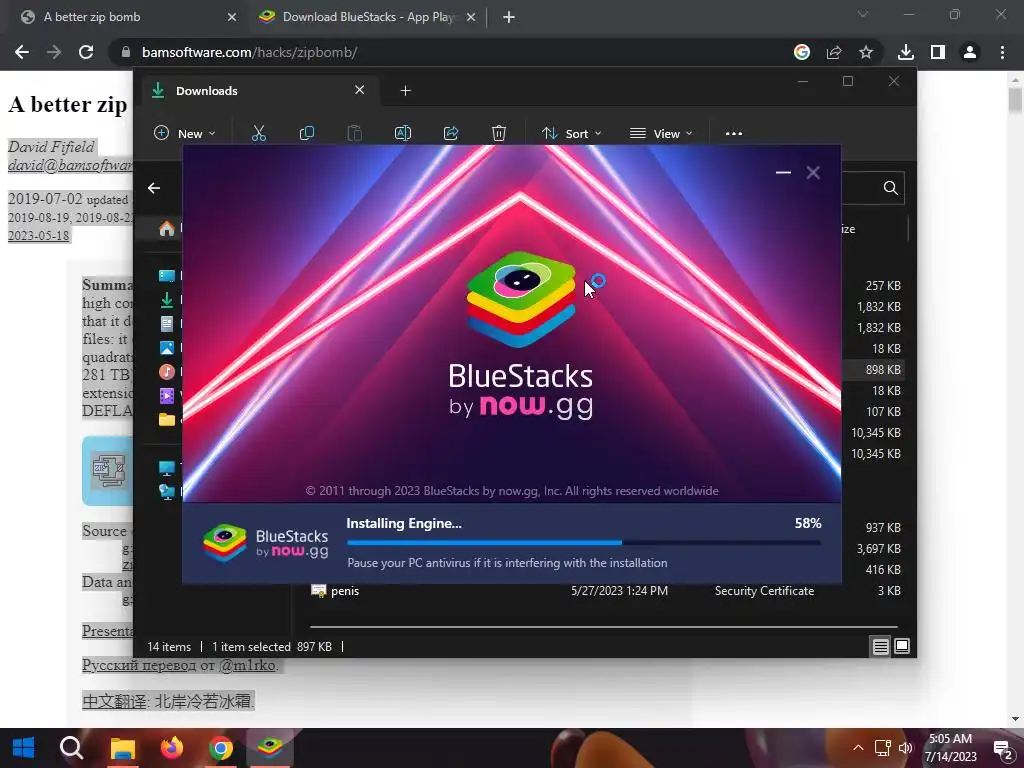
Task: Click the @m1rko link
Action: coord(247,665)
